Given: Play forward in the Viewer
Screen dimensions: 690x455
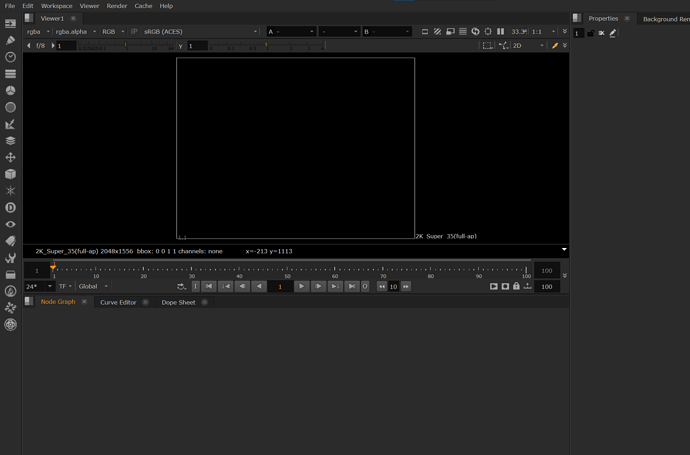Looking at the screenshot, I should click(x=301, y=286).
